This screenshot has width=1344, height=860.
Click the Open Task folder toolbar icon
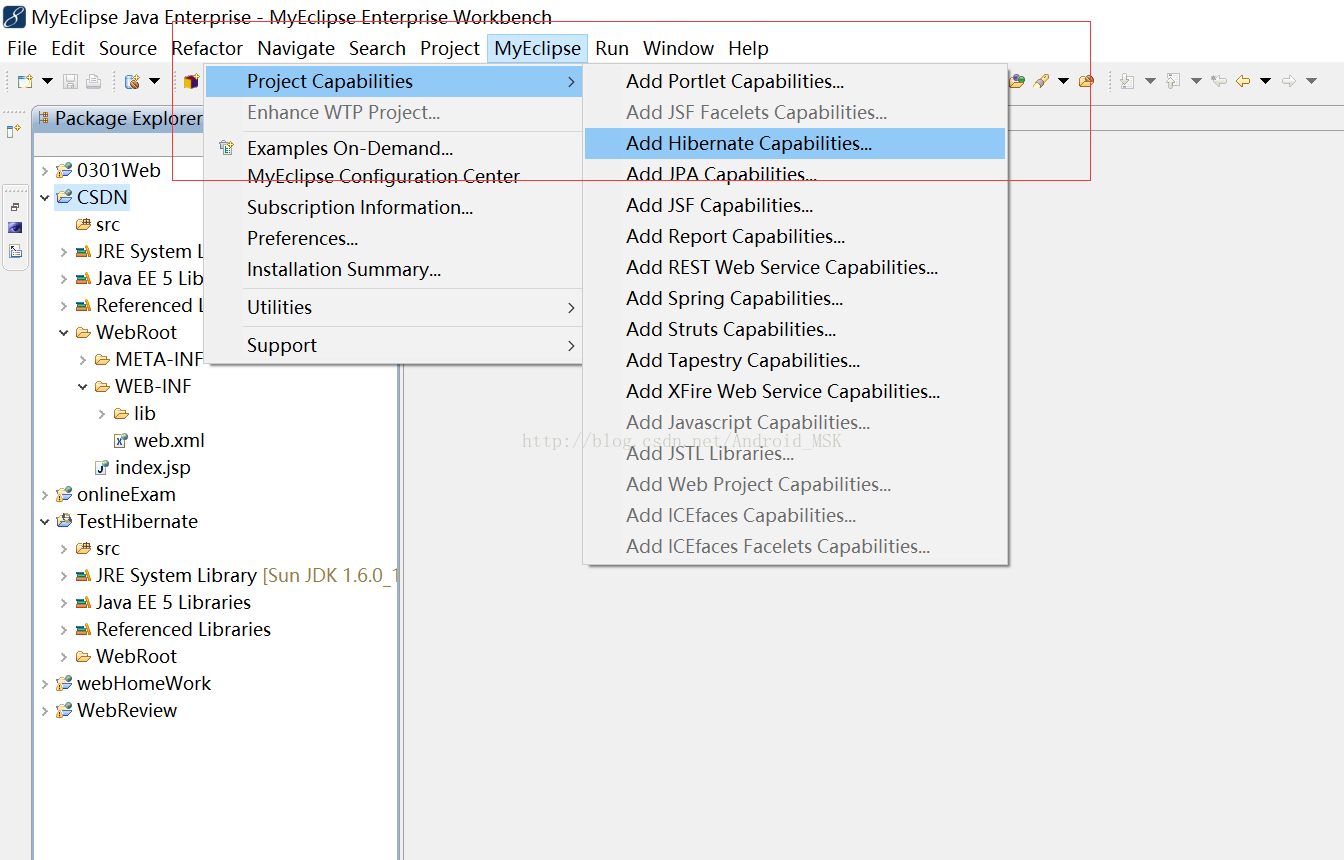point(1086,81)
